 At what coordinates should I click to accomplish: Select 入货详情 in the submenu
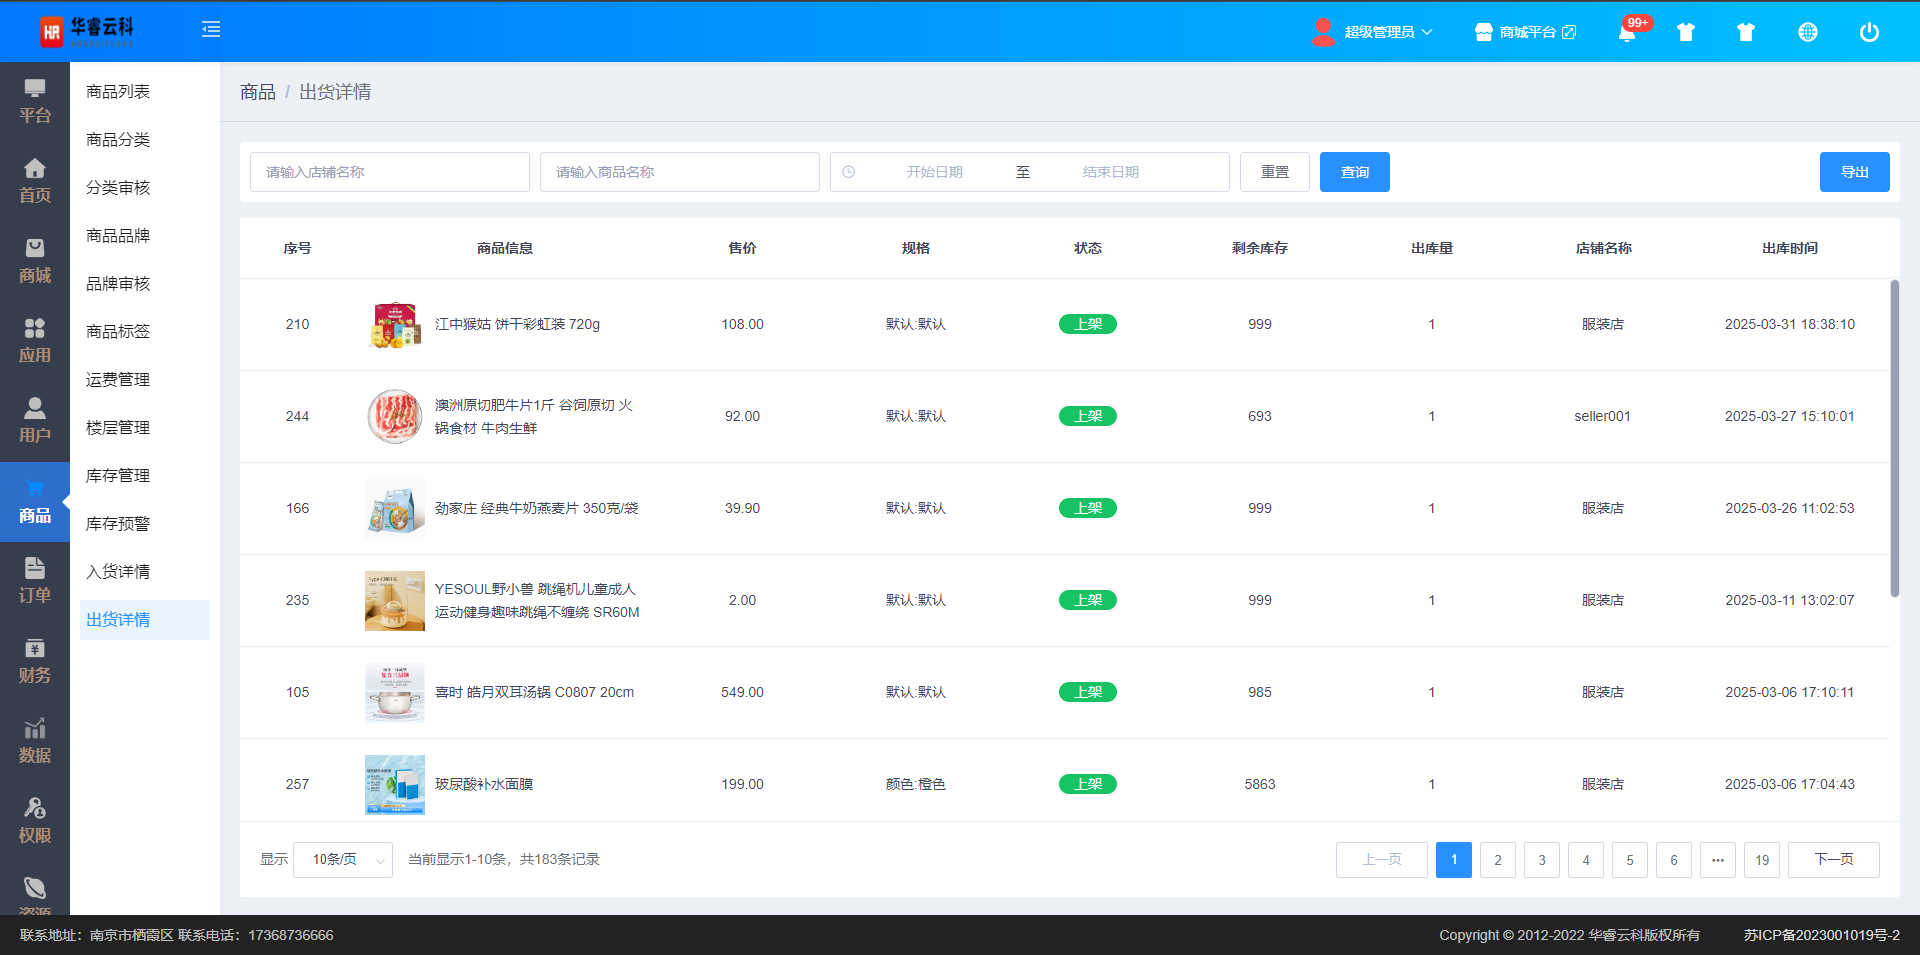(x=118, y=572)
